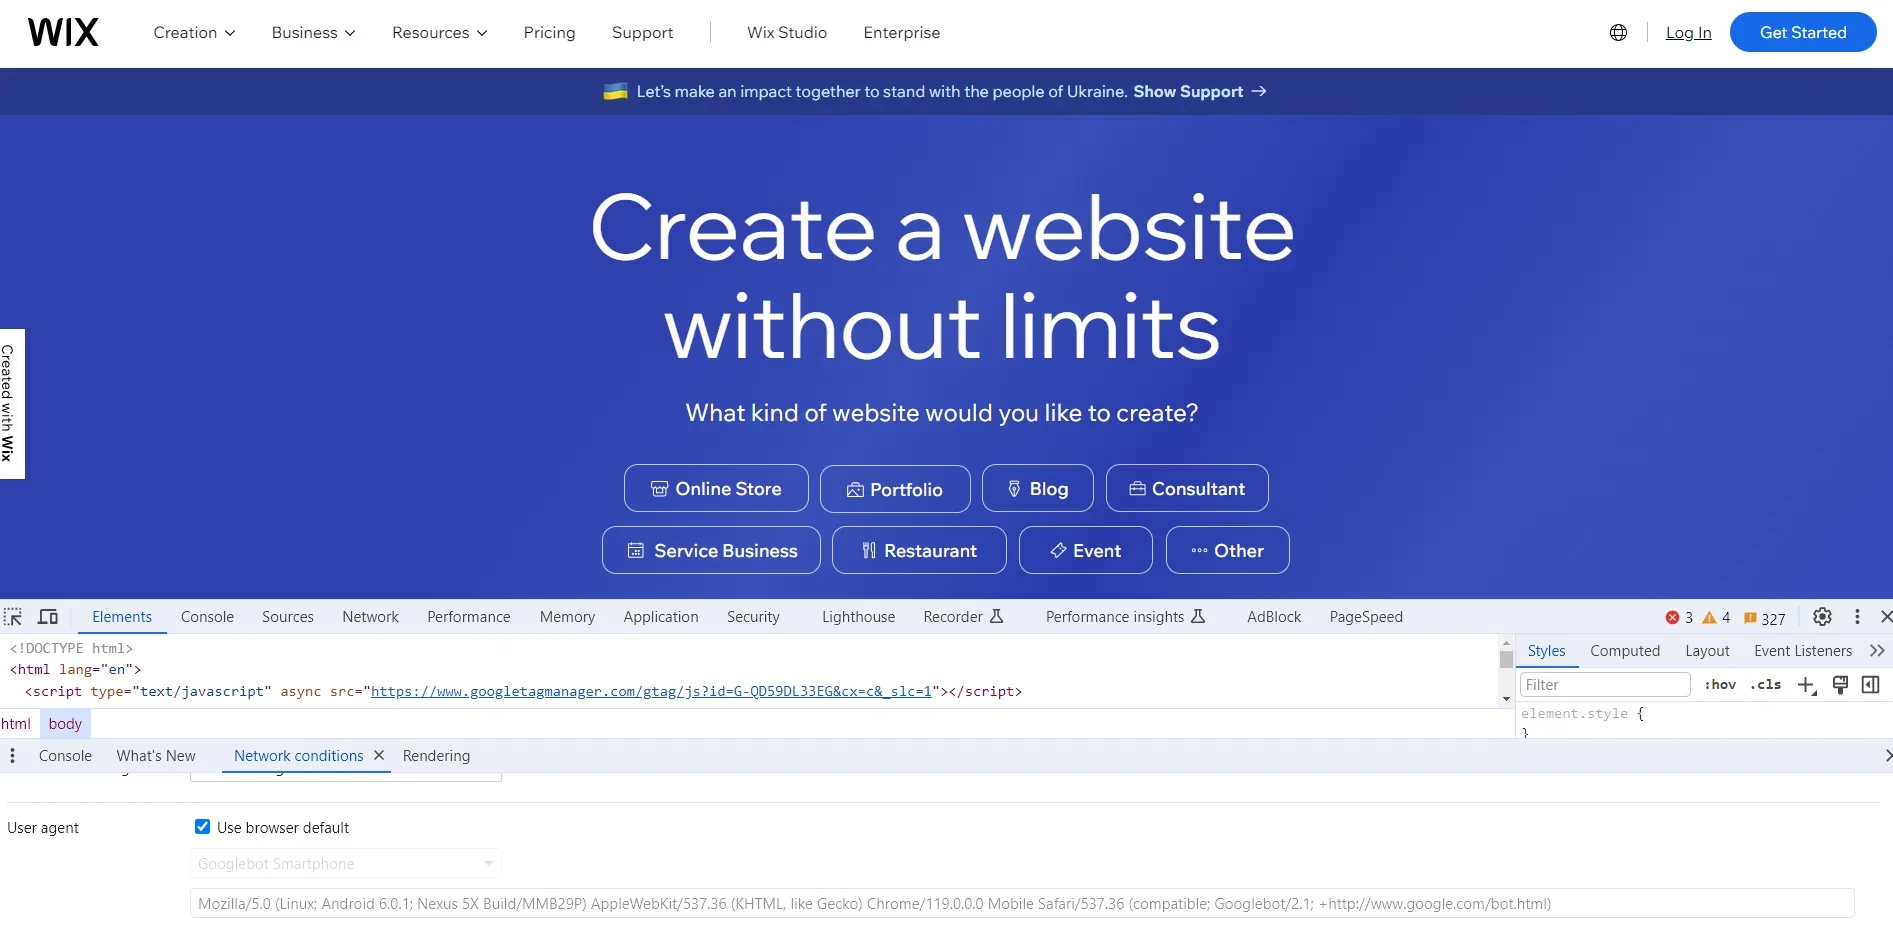This screenshot has width=1893, height=926.
Task: Click the Log In link
Action: point(1688,33)
